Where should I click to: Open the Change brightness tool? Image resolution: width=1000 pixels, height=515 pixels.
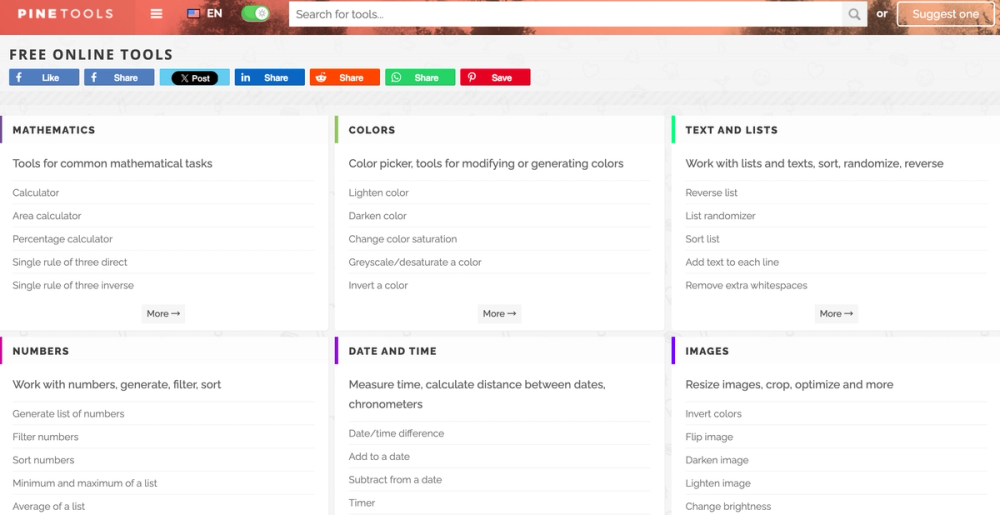point(728,507)
